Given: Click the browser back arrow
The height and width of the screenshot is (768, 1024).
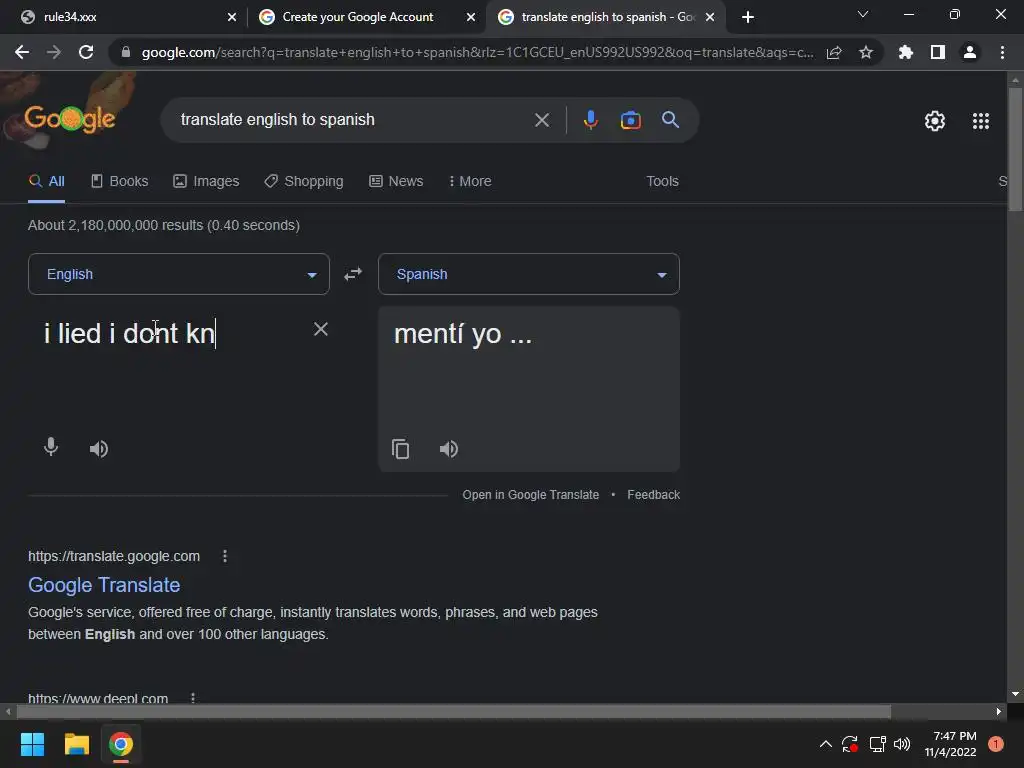Looking at the screenshot, I should [22, 52].
